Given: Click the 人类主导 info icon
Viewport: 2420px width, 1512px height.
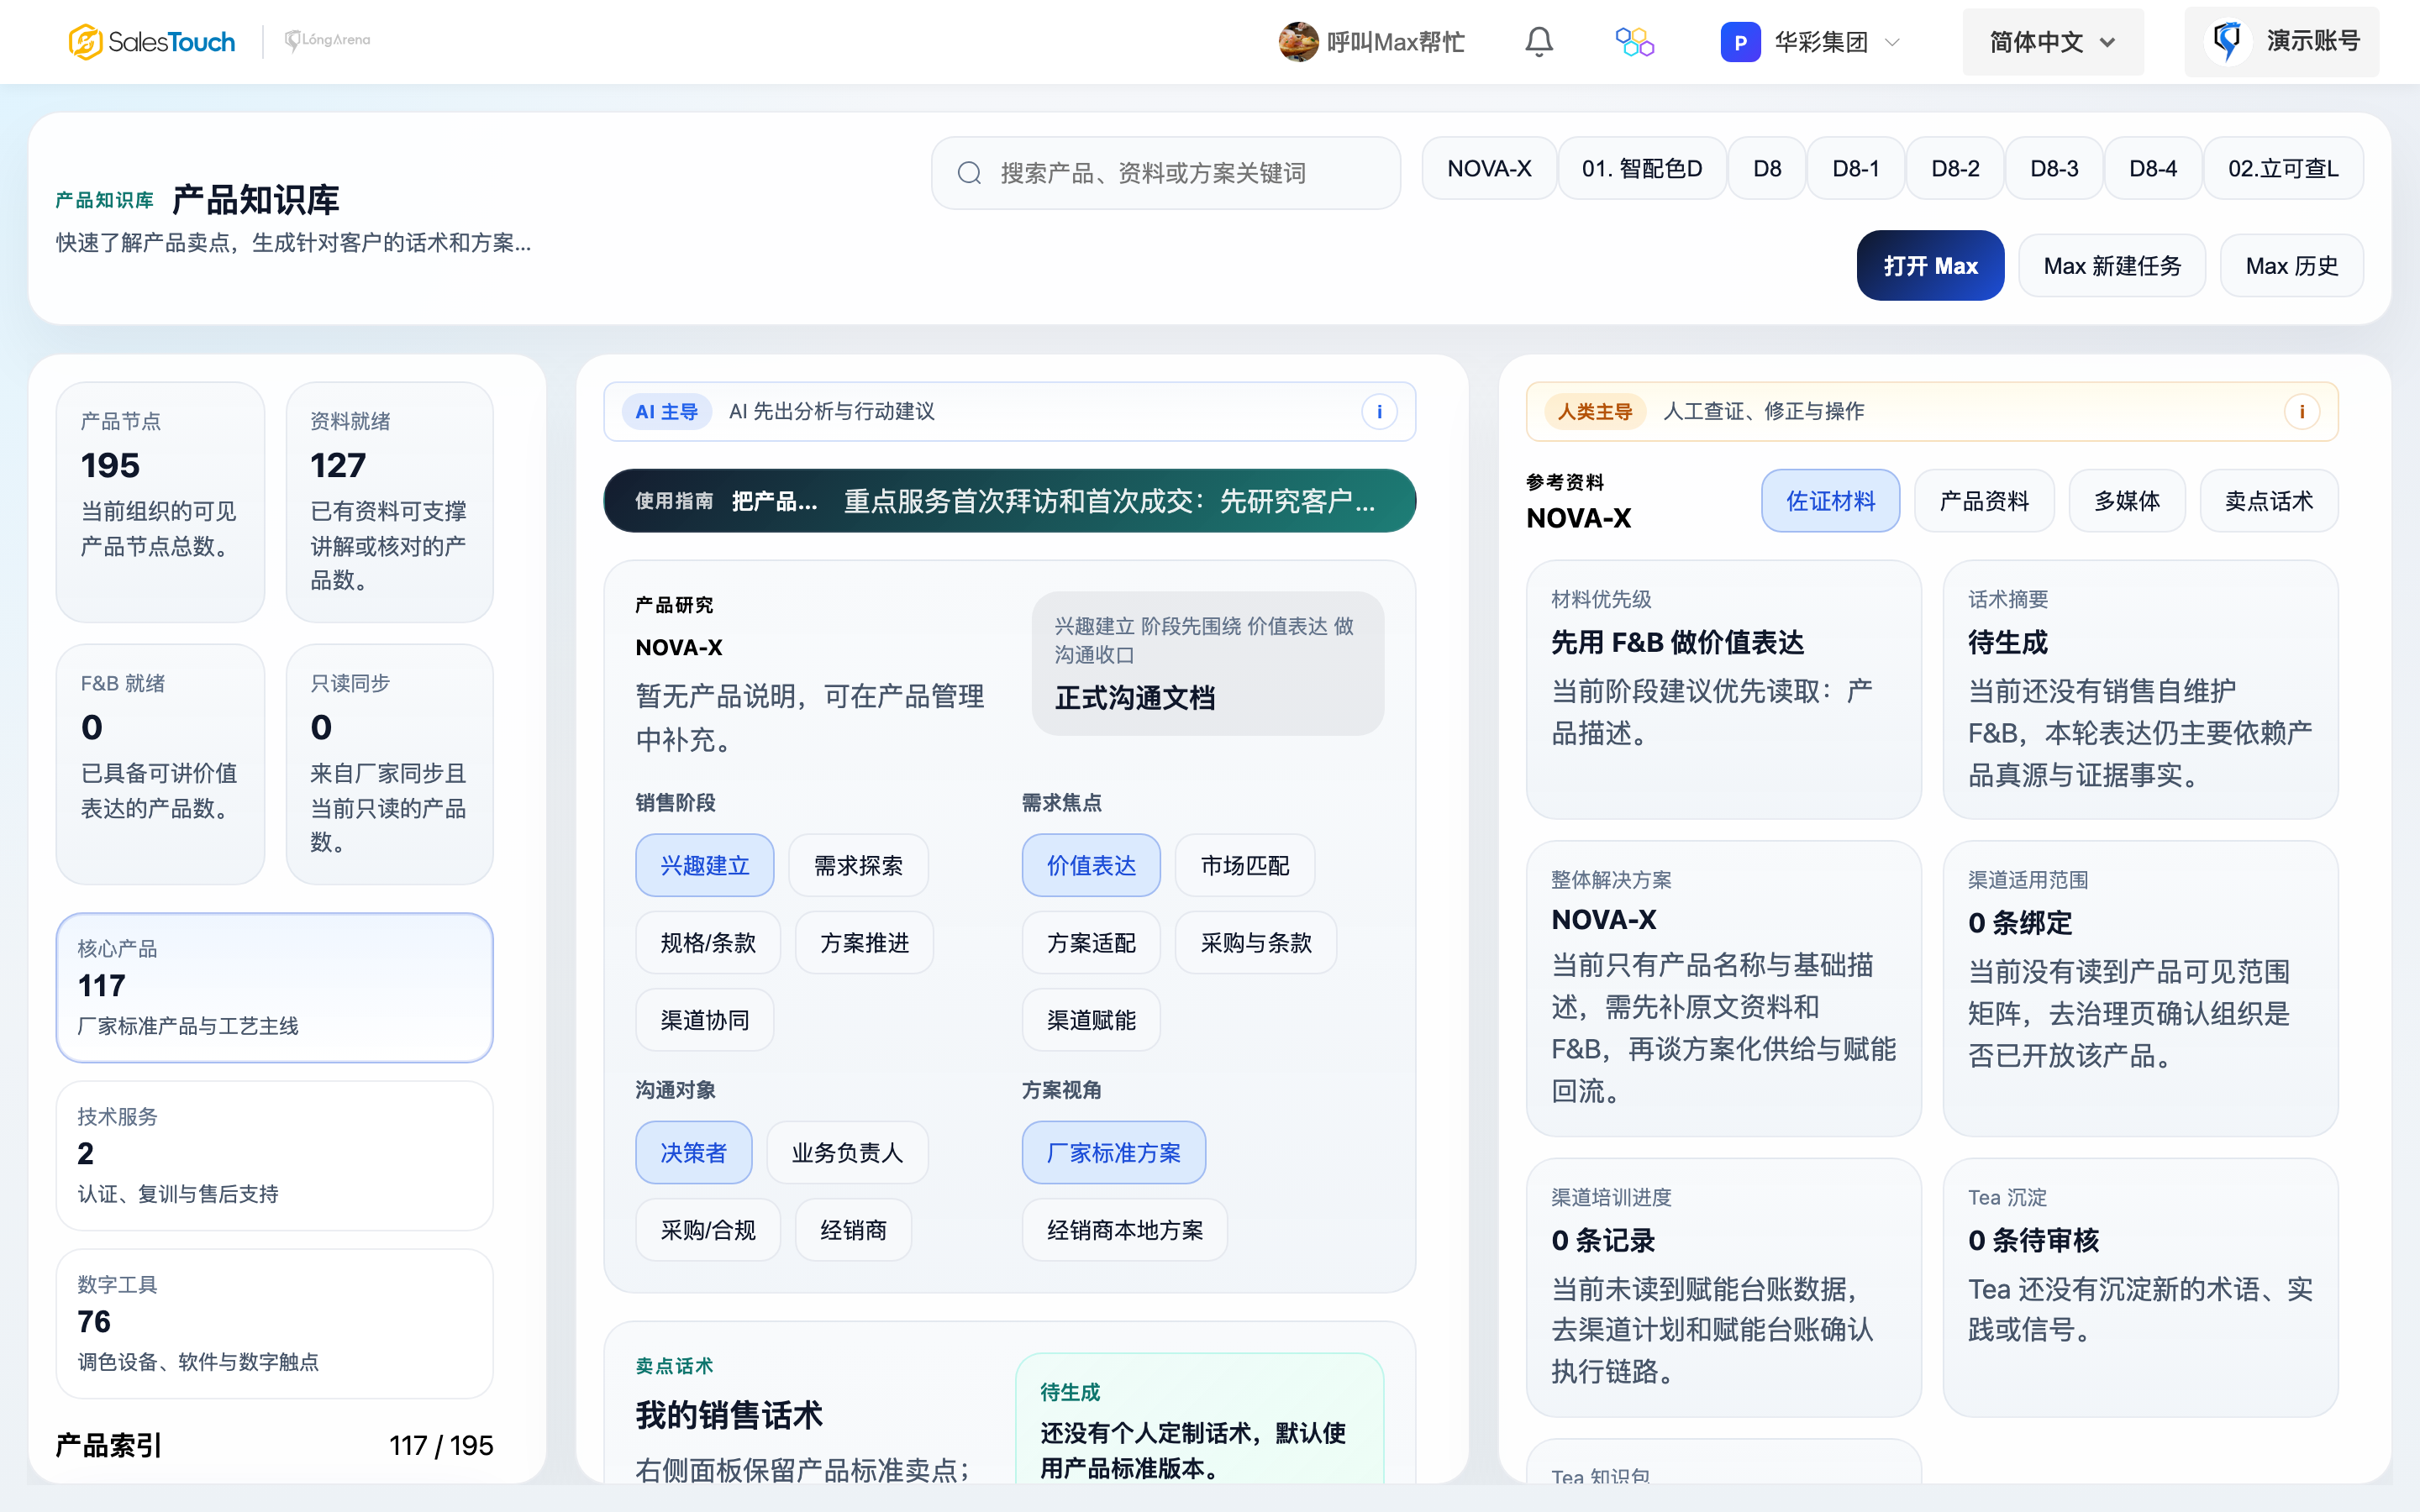Looking at the screenshot, I should pyautogui.click(x=2301, y=411).
